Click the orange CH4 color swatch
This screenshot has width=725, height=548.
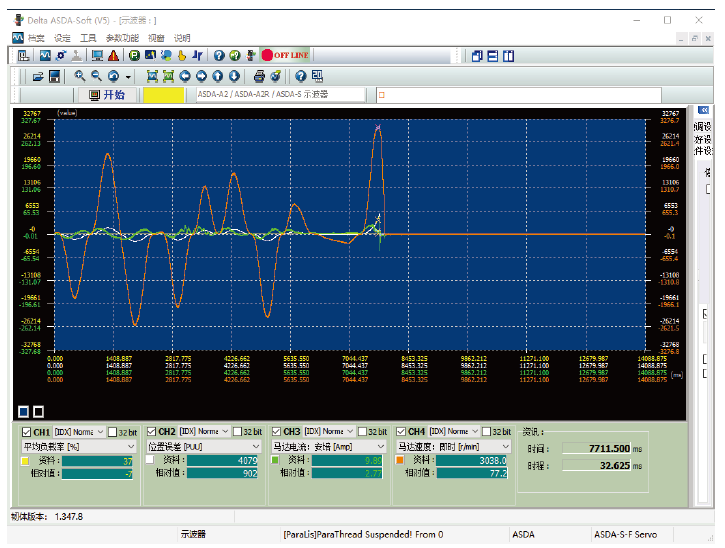(x=401, y=461)
